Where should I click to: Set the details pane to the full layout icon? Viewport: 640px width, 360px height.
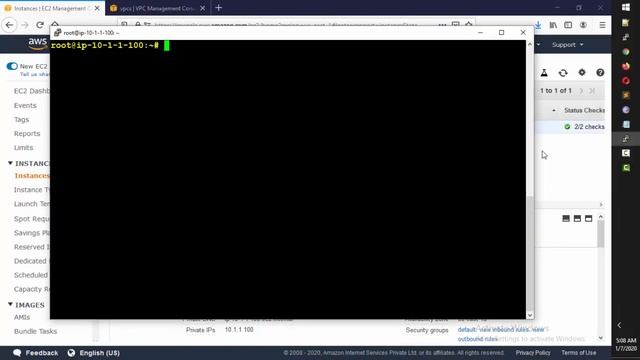(589, 219)
